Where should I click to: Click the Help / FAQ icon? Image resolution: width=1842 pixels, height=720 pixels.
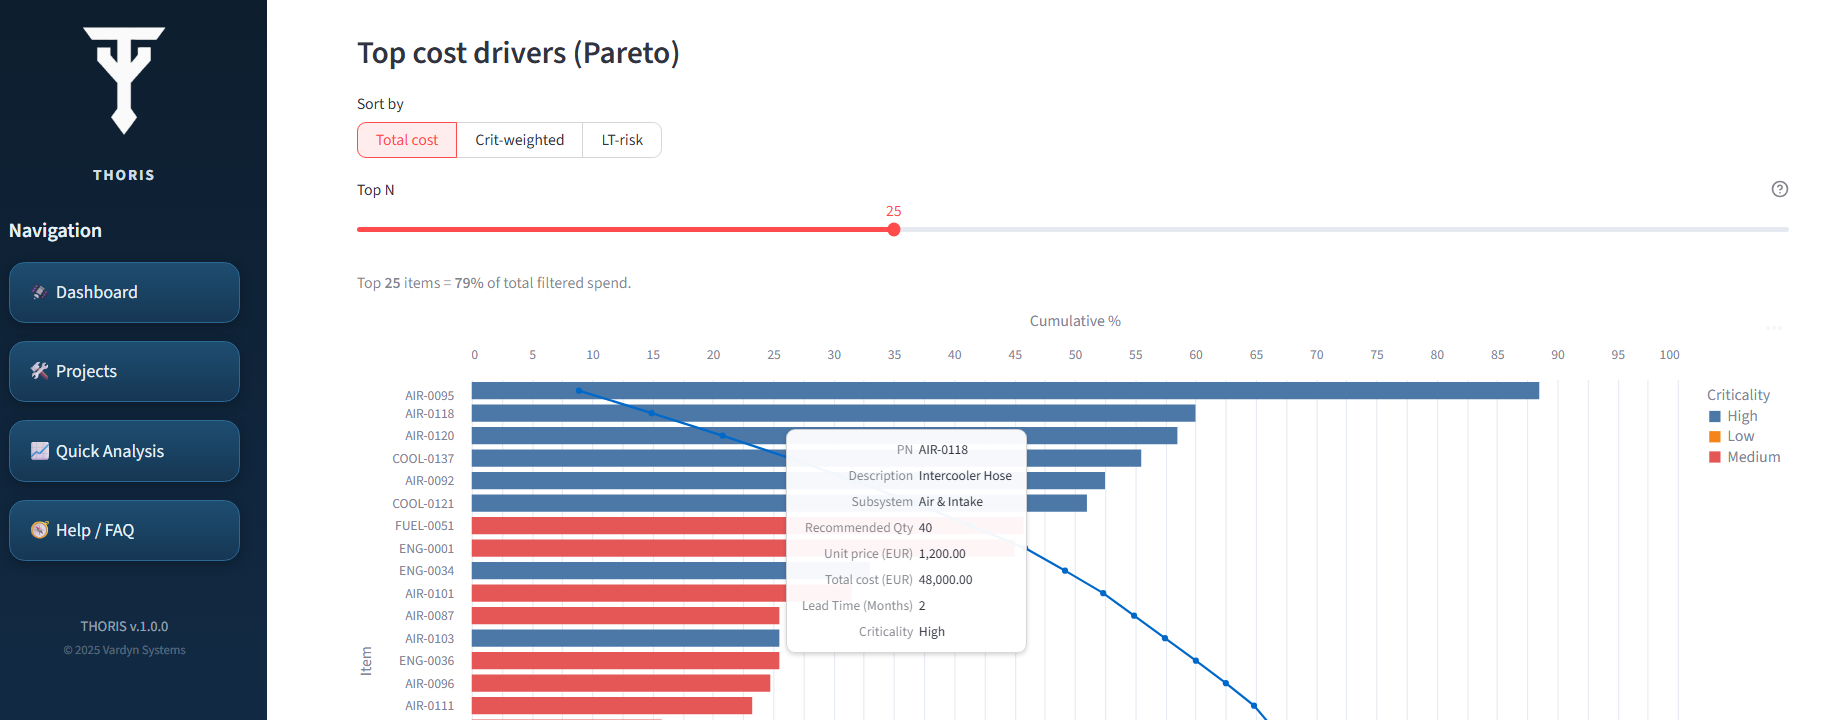coord(40,530)
